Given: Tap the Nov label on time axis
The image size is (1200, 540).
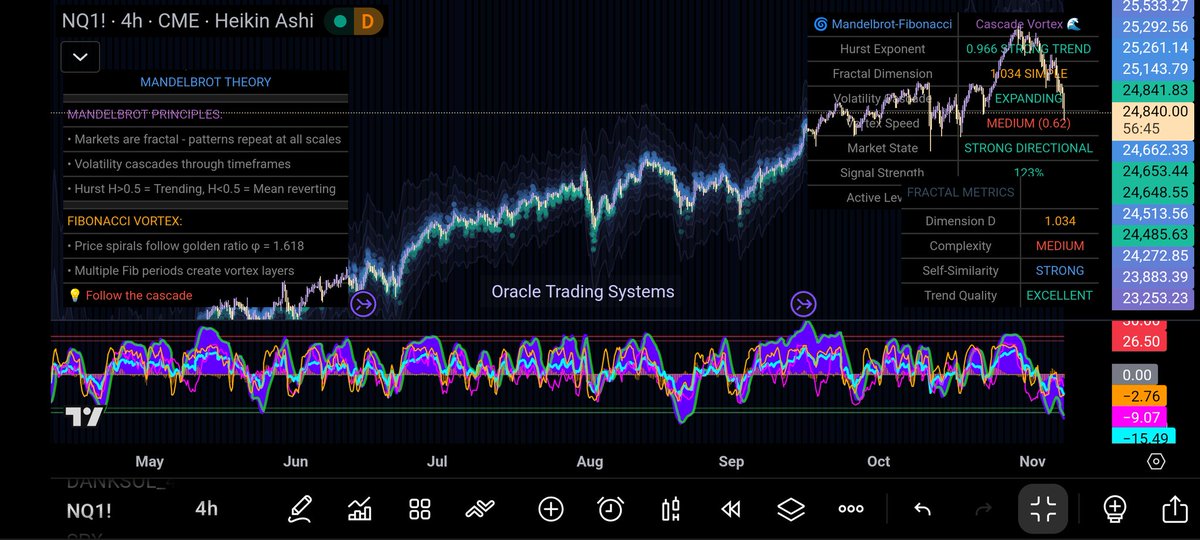Looking at the screenshot, I should tap(1032, 461).
